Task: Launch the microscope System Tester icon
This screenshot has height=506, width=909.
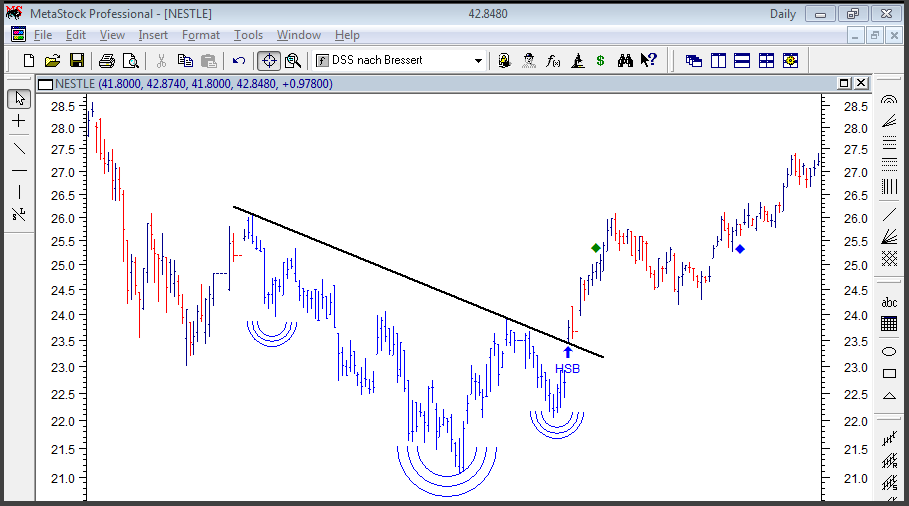Action: point(577,60)
